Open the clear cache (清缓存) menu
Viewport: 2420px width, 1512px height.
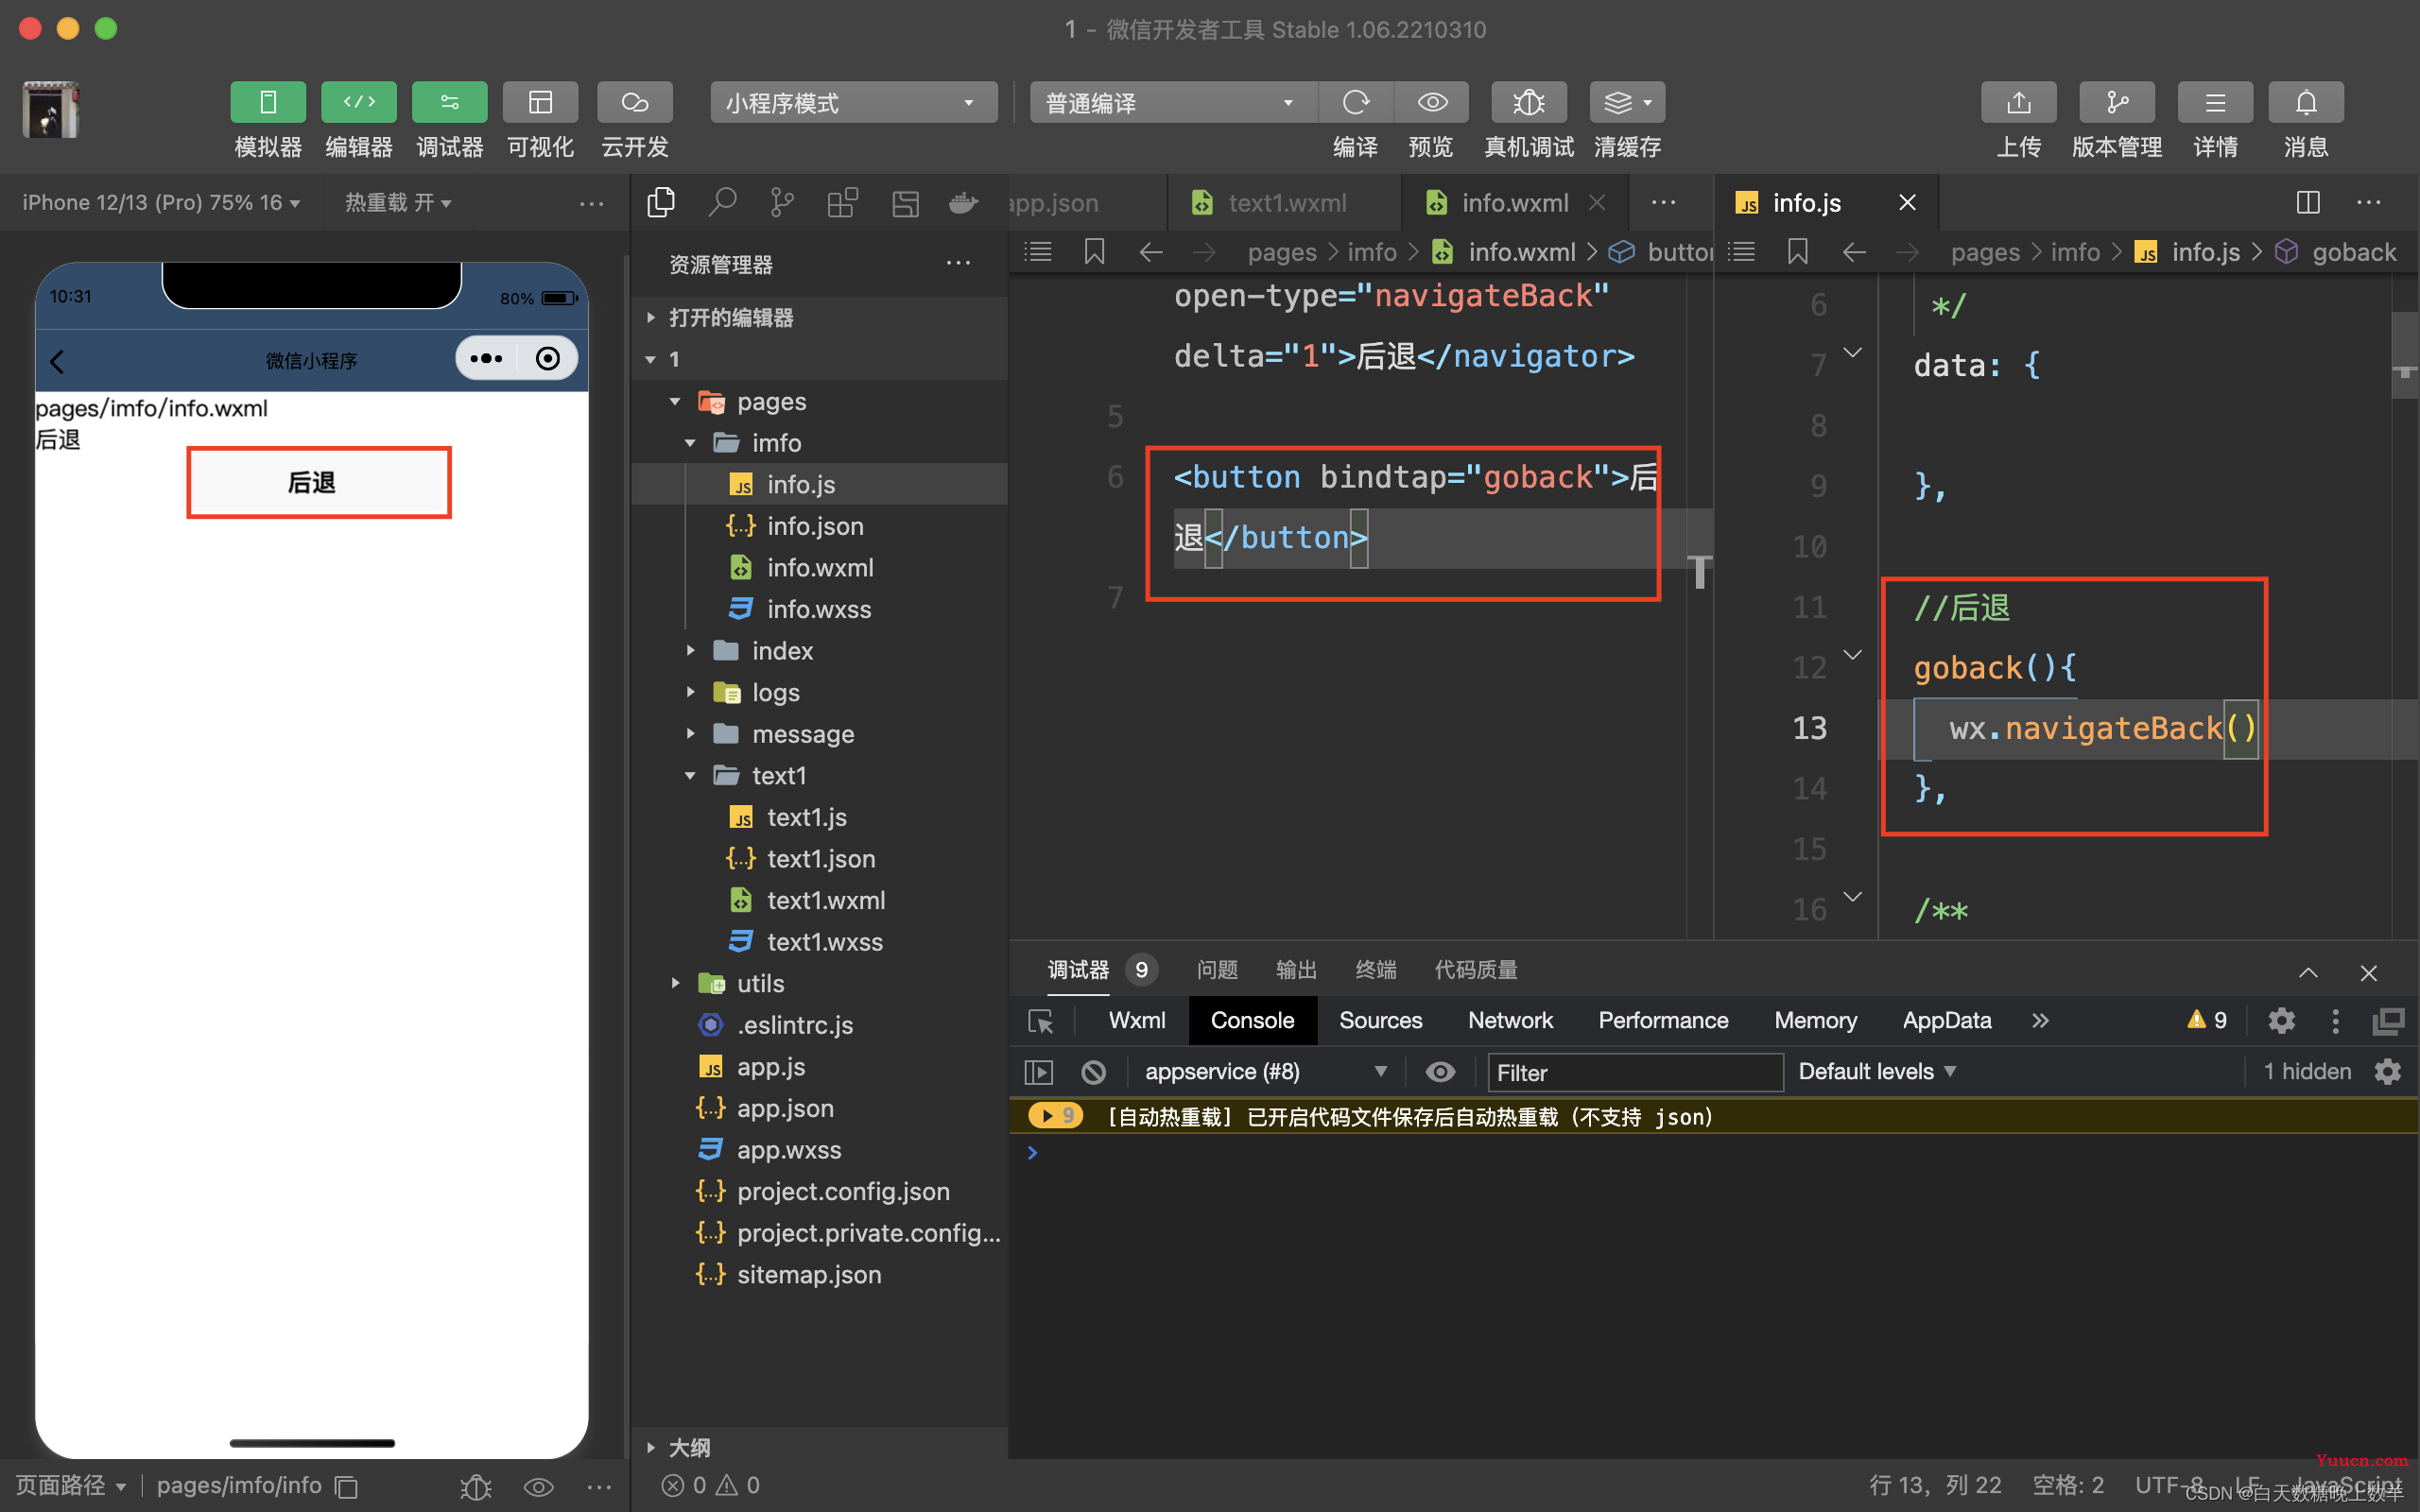[x=1627, y=102]
